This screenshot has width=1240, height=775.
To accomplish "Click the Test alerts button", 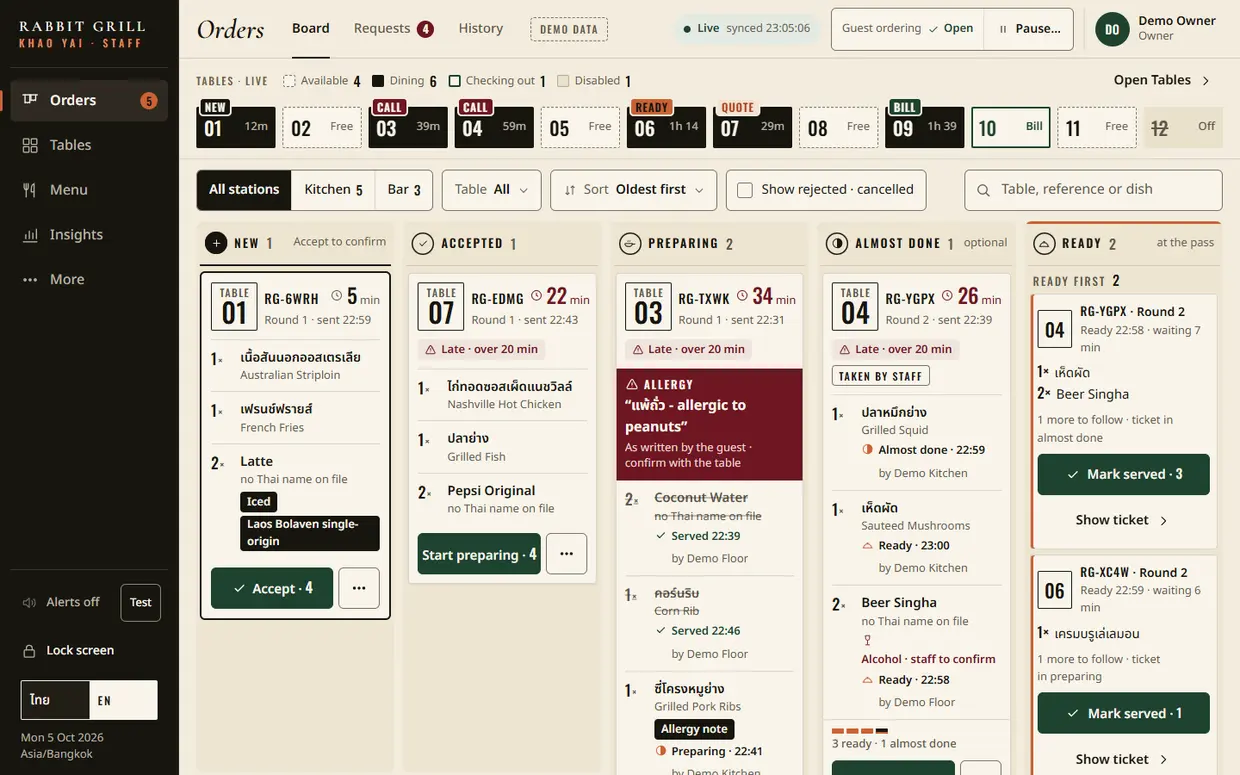I will (140, 602).
